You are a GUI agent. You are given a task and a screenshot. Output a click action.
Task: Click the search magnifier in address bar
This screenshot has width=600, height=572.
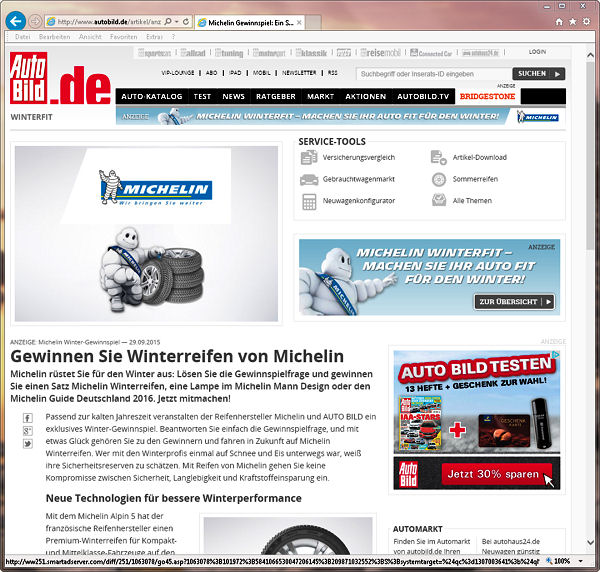(x=168, y=22)
